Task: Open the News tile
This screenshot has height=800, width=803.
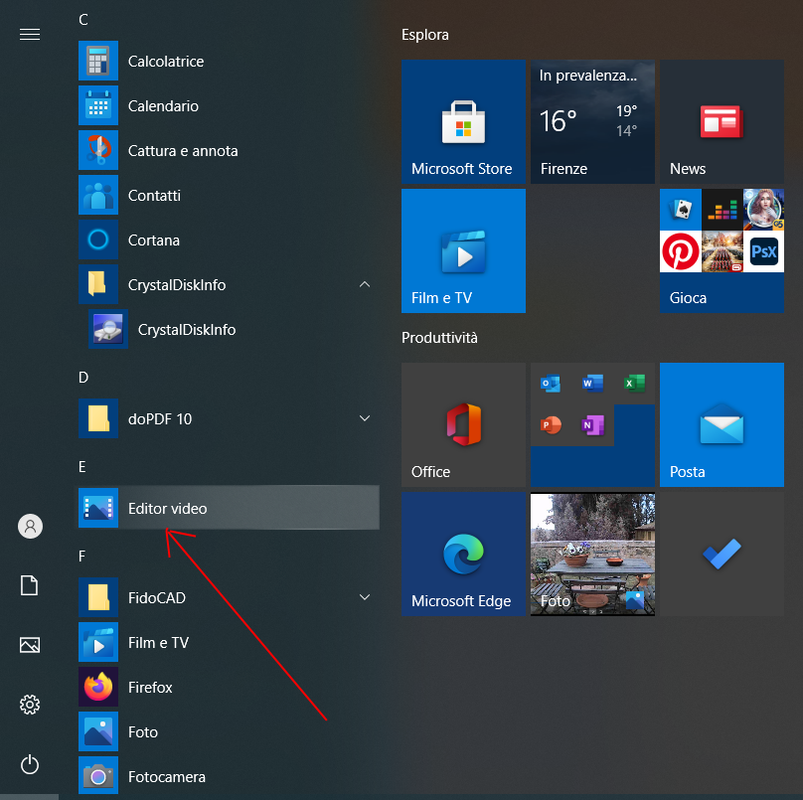Action: click(722, 122)
